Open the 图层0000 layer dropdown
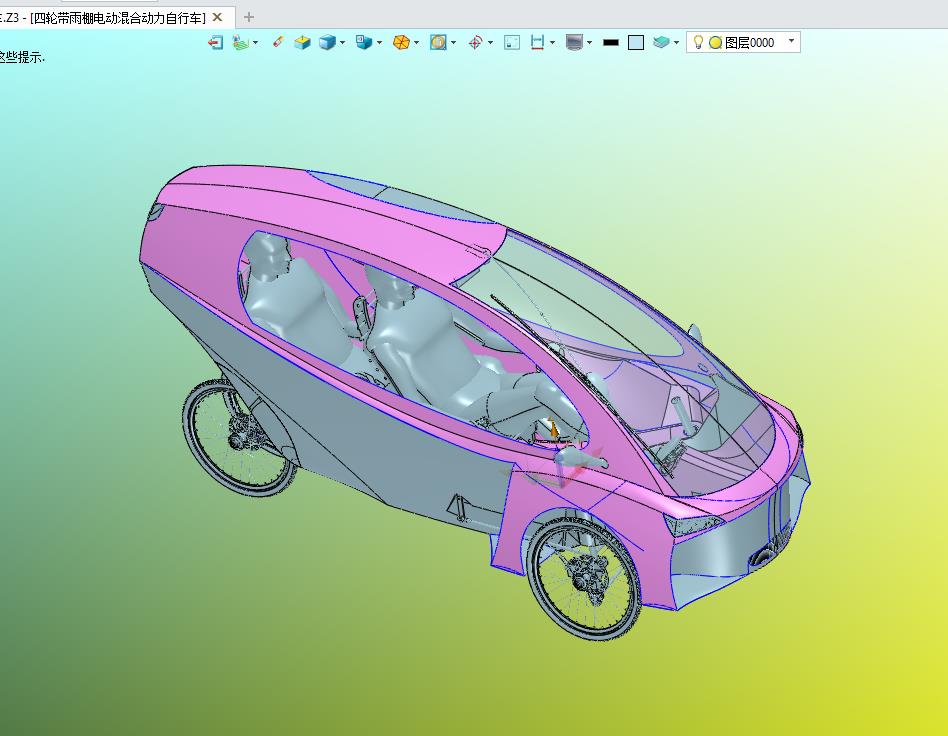The image size is (948, 736). (791, 42)
